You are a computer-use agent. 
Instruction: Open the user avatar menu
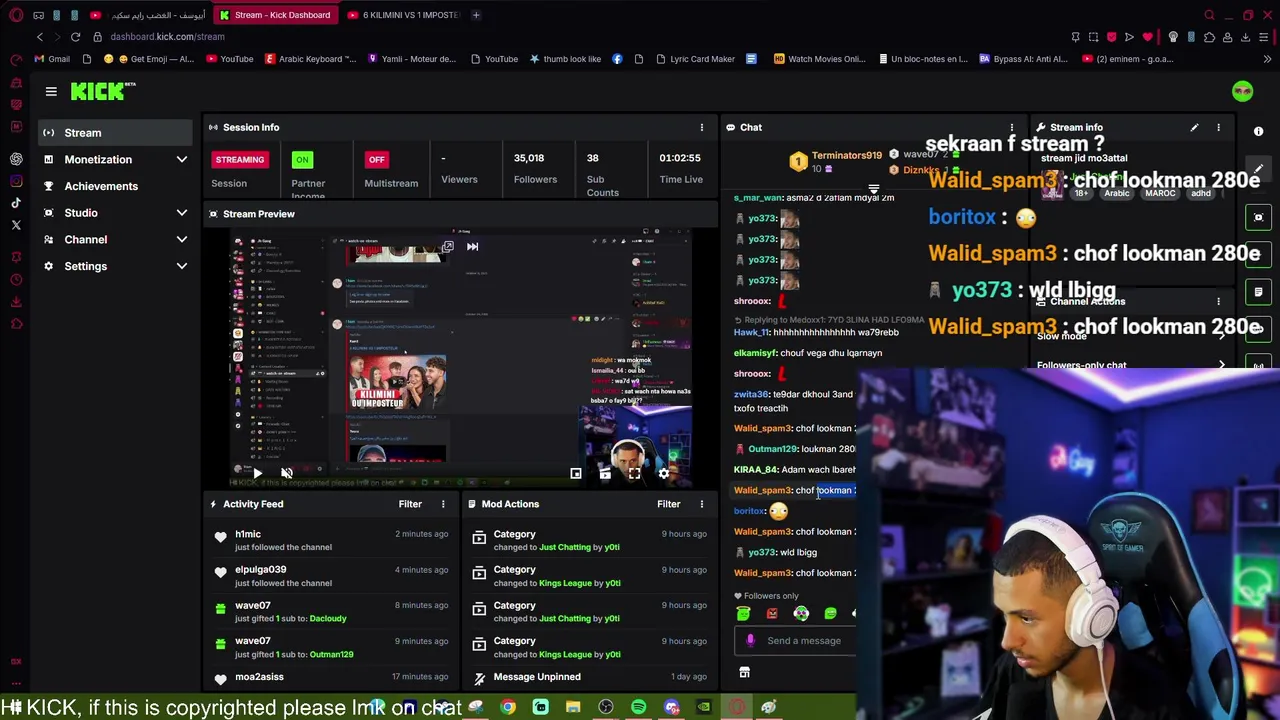(1242, 91)
